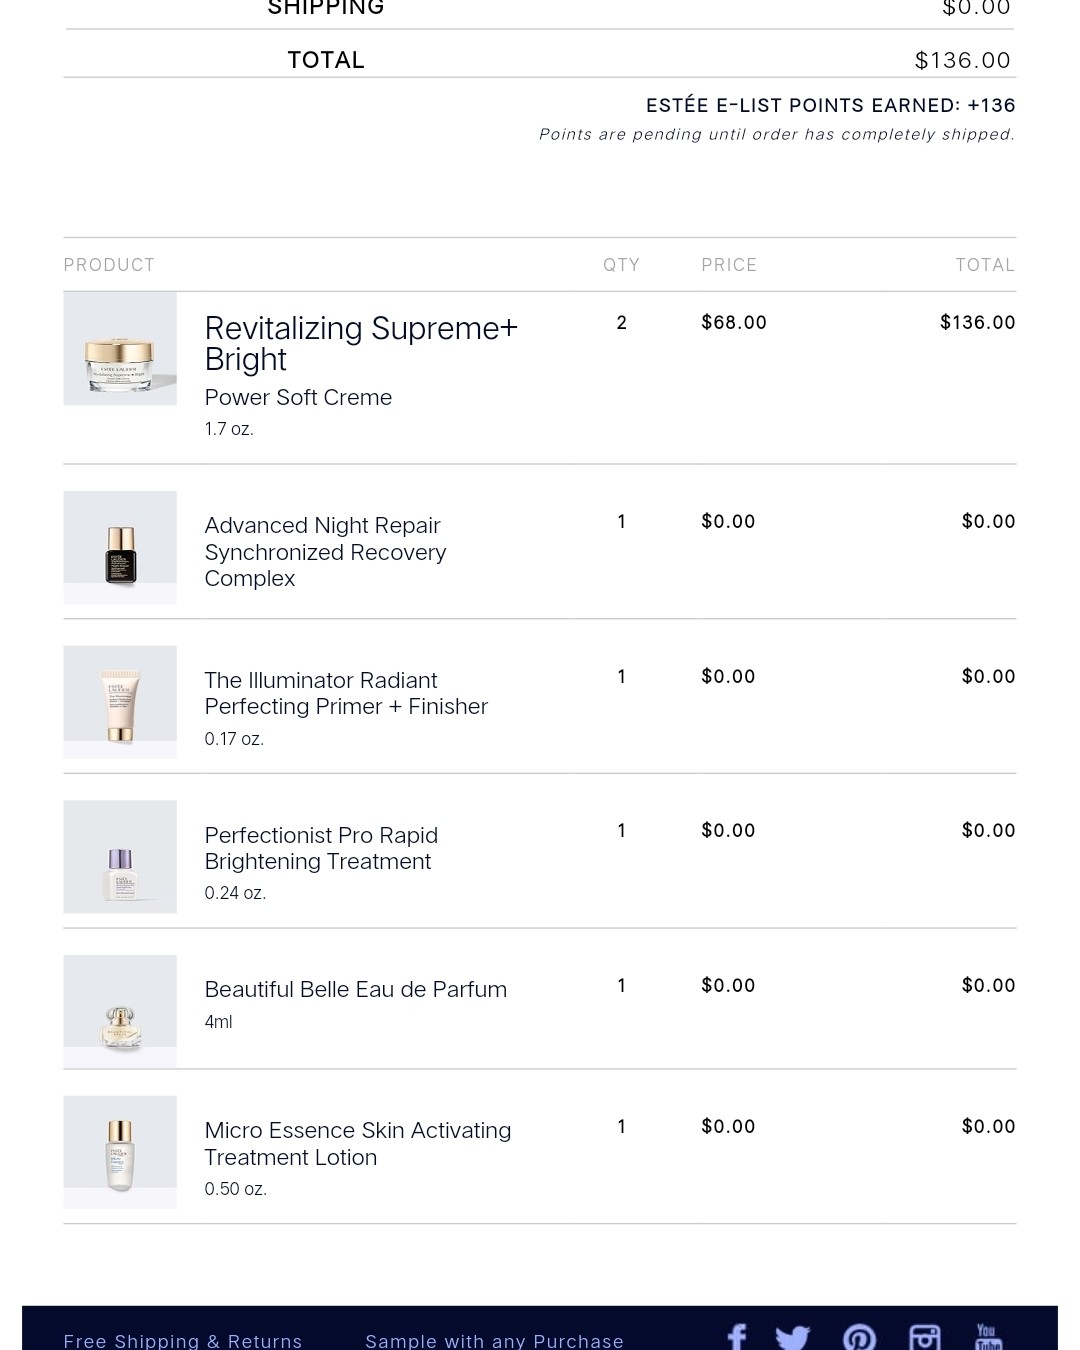Open the Instagram camera icon

point(925,1338)
